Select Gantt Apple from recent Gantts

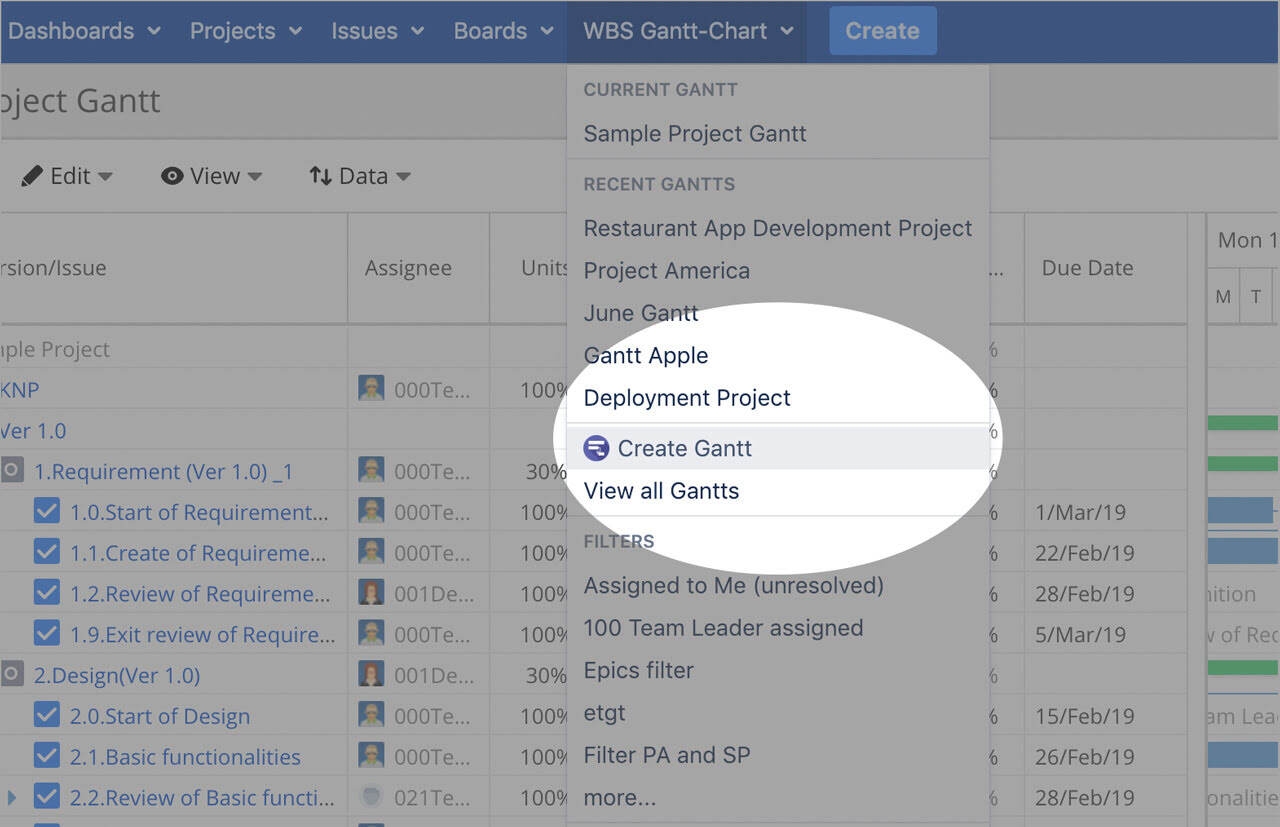645,355
